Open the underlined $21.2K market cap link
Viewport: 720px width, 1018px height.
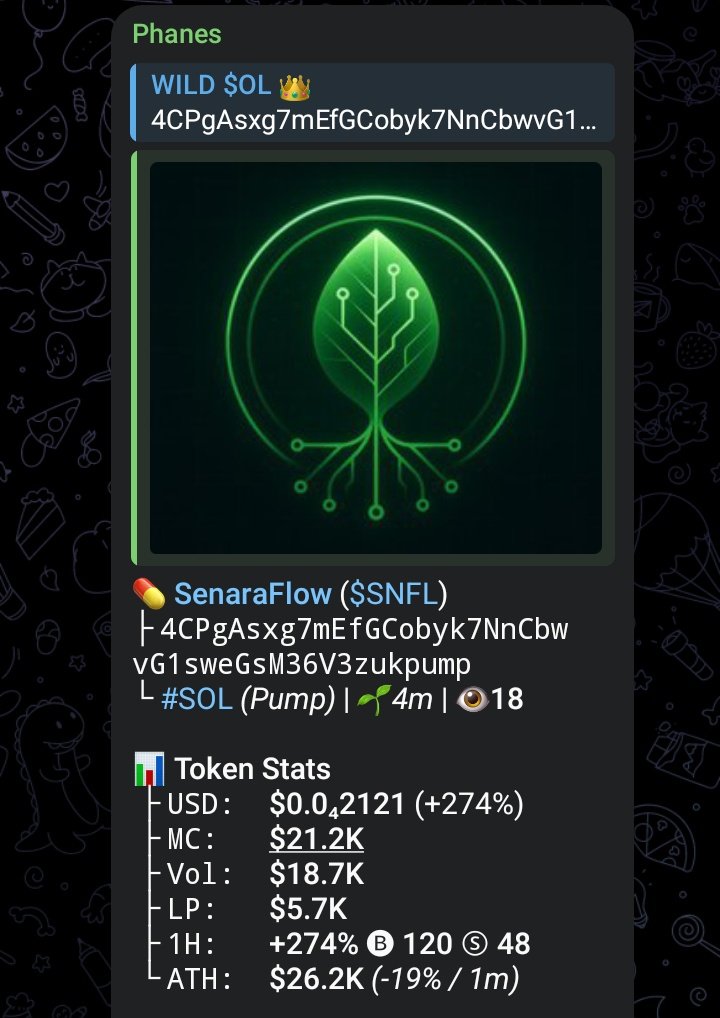[316, 839]
